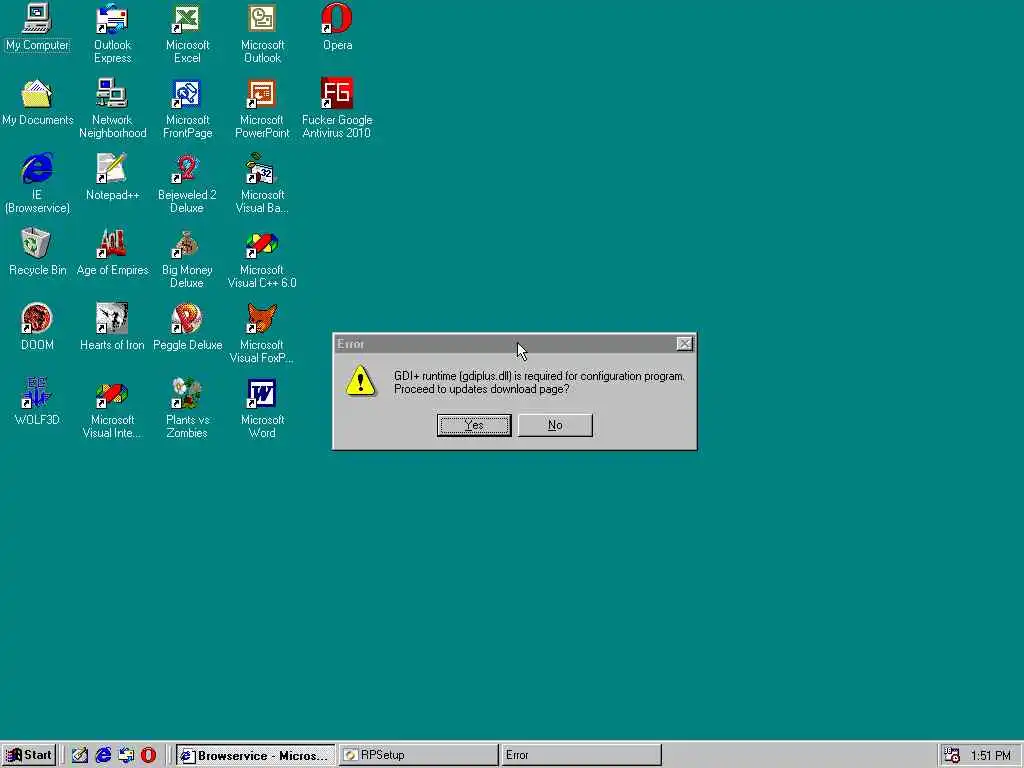The width and height of the screenshot is (1024, 768).
Task: Switch to Browservice taskbar button
Action: [x=255, y=755]
